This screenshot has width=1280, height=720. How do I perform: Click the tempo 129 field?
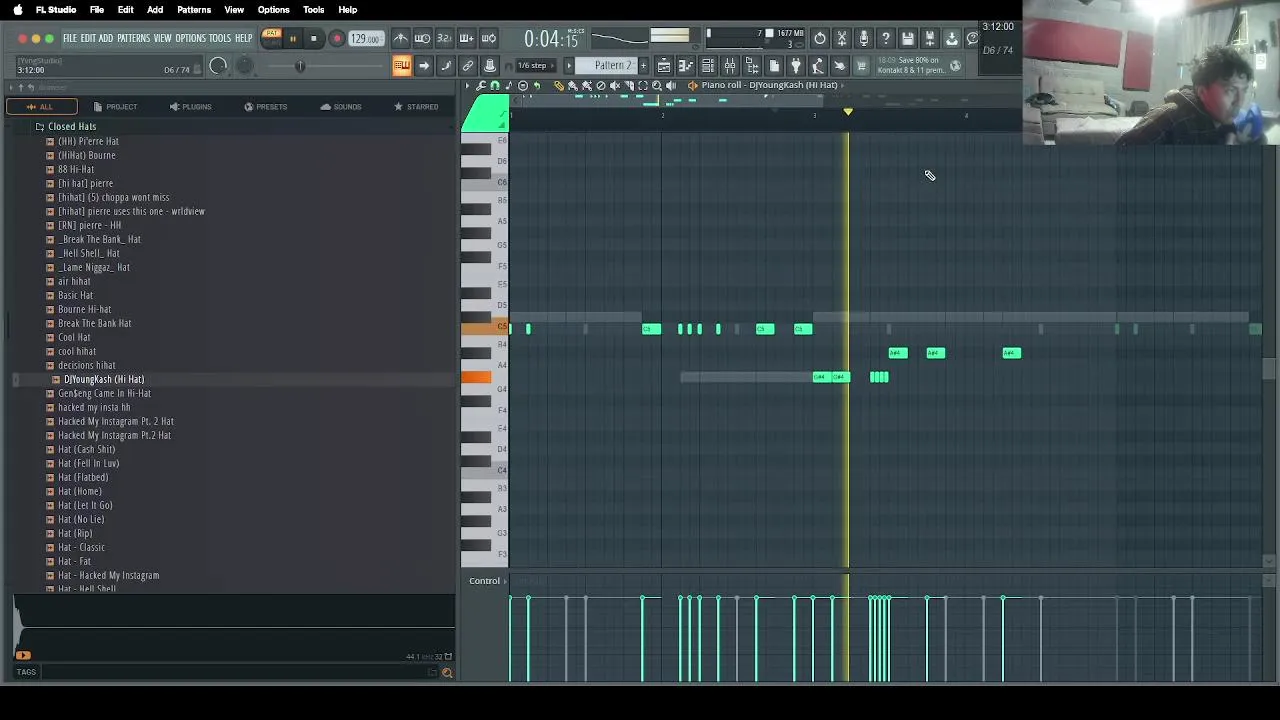[365, 38]
